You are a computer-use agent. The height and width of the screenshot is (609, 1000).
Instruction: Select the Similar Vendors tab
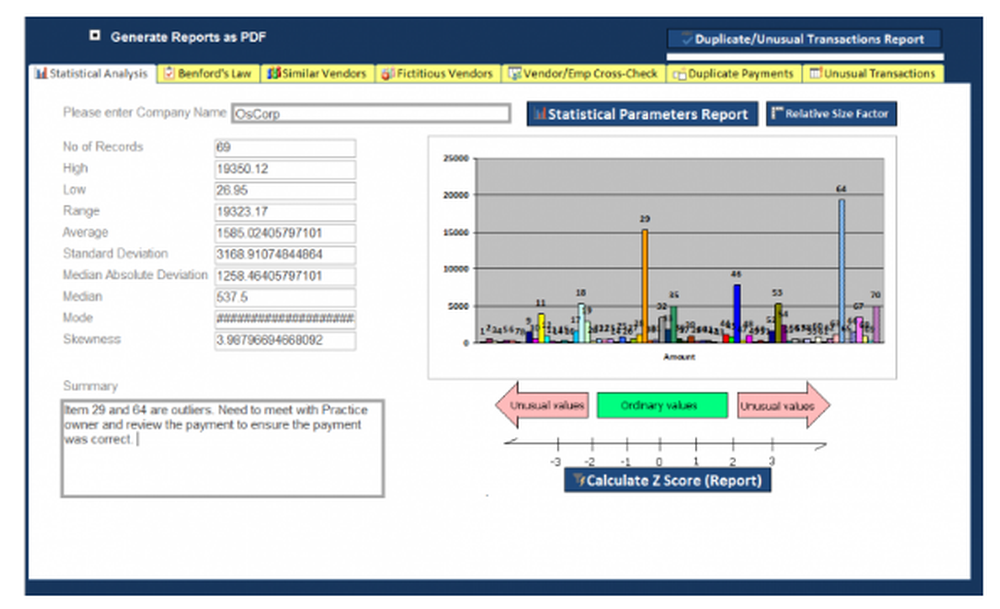tap(317, 73)
